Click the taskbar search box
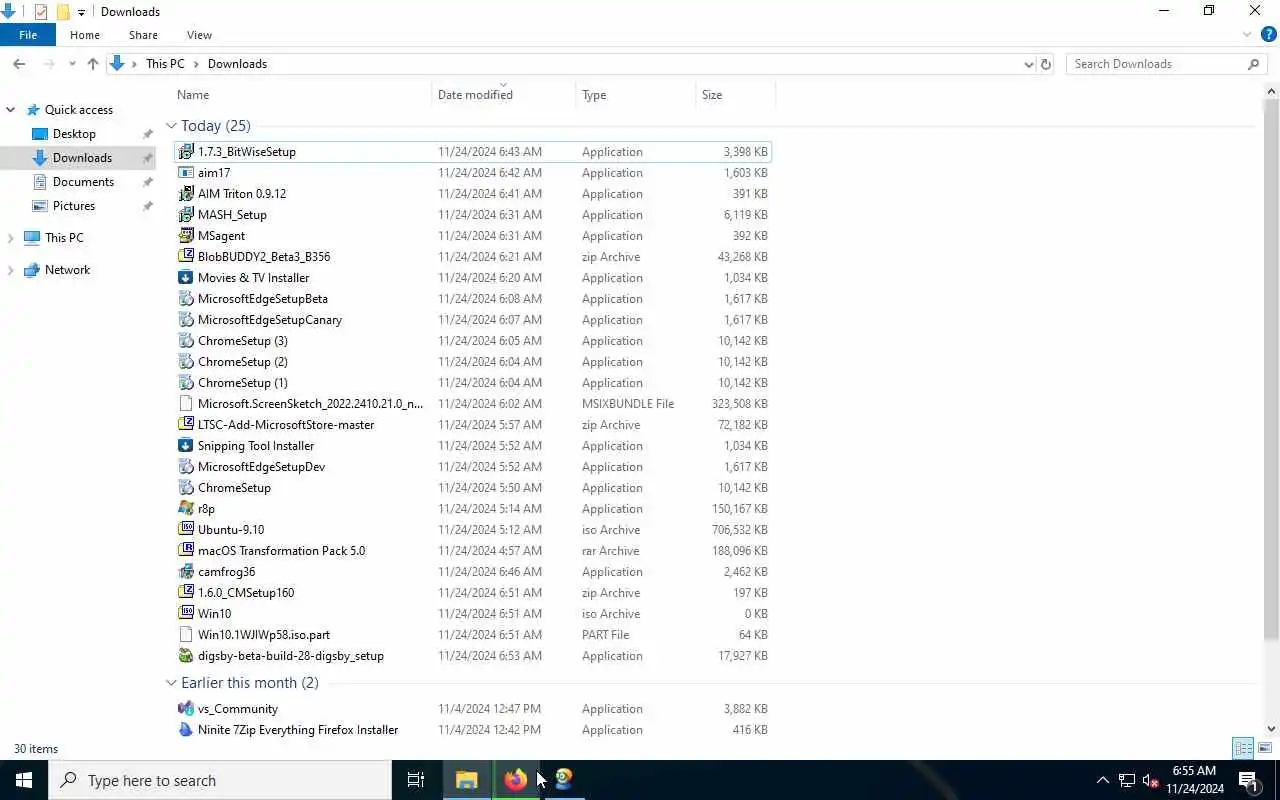The height and width of the screenshot is (800, 1280). [x=220, y=780]
